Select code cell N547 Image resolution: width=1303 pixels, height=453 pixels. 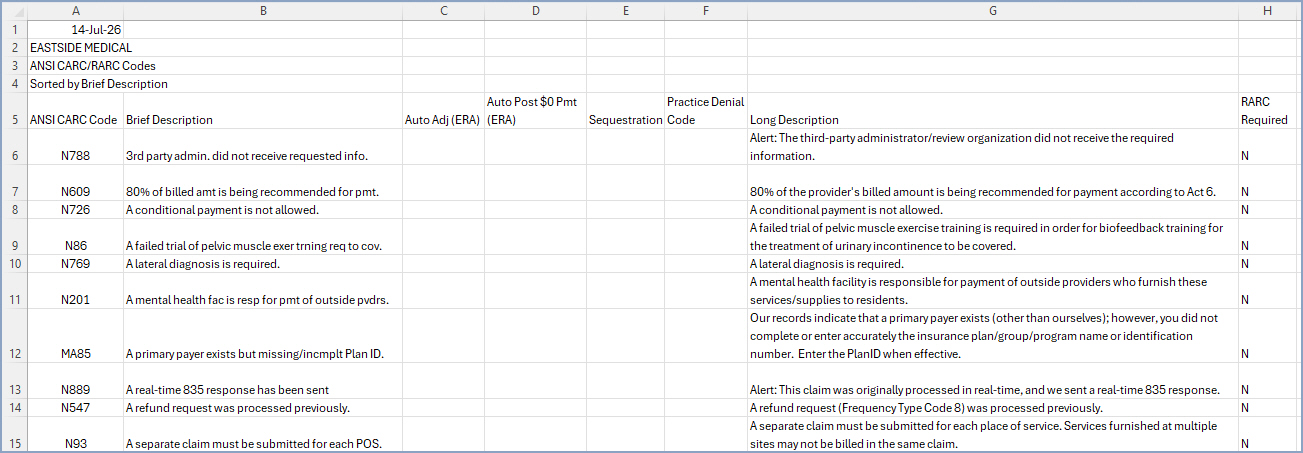coord(76,408)
